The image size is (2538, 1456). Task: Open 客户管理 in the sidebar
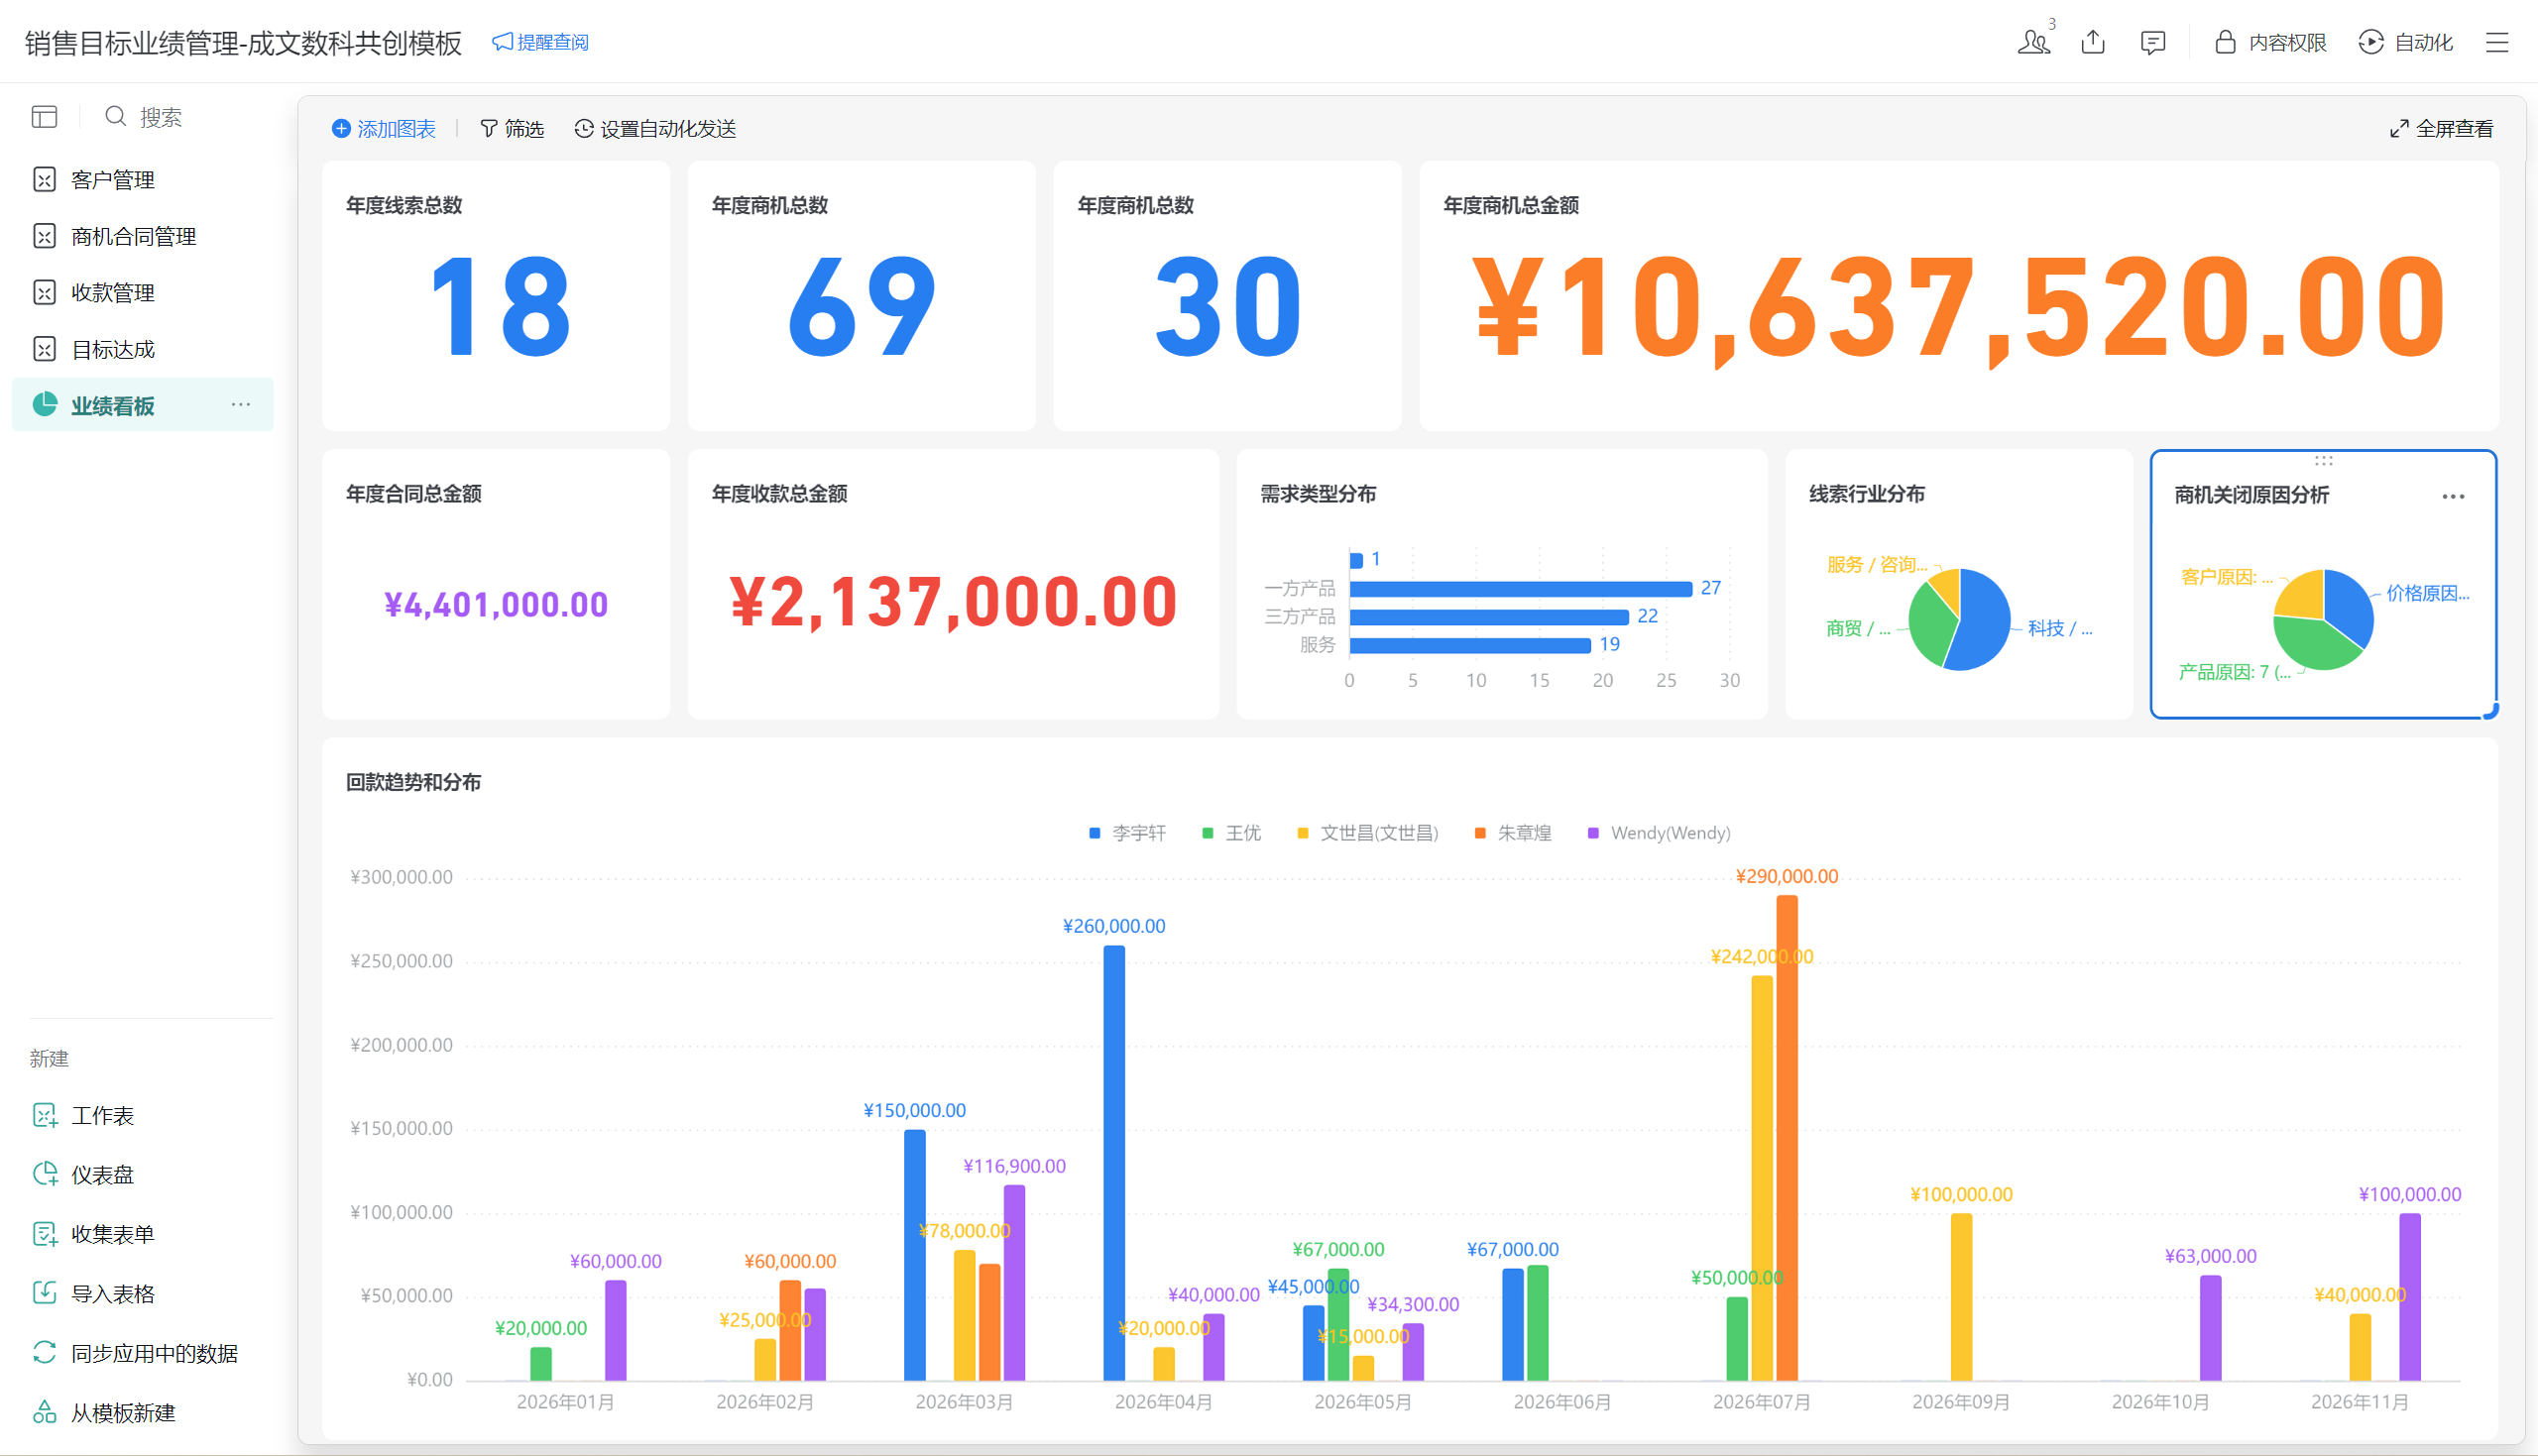click(112, 180)
